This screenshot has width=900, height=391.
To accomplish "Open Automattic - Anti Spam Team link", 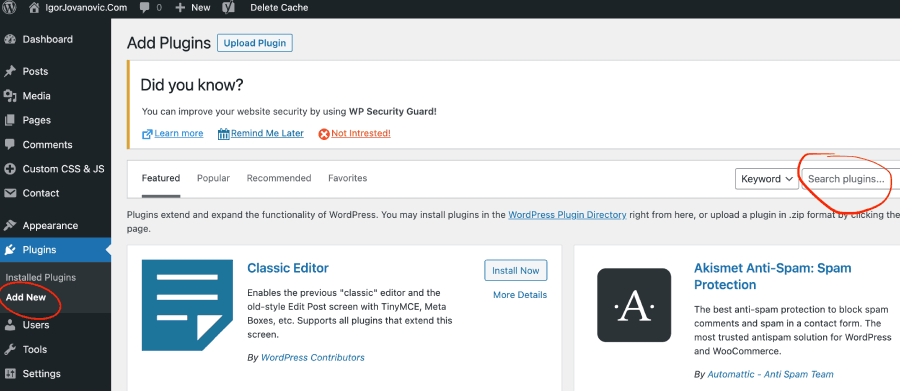I will pos(770,374).
